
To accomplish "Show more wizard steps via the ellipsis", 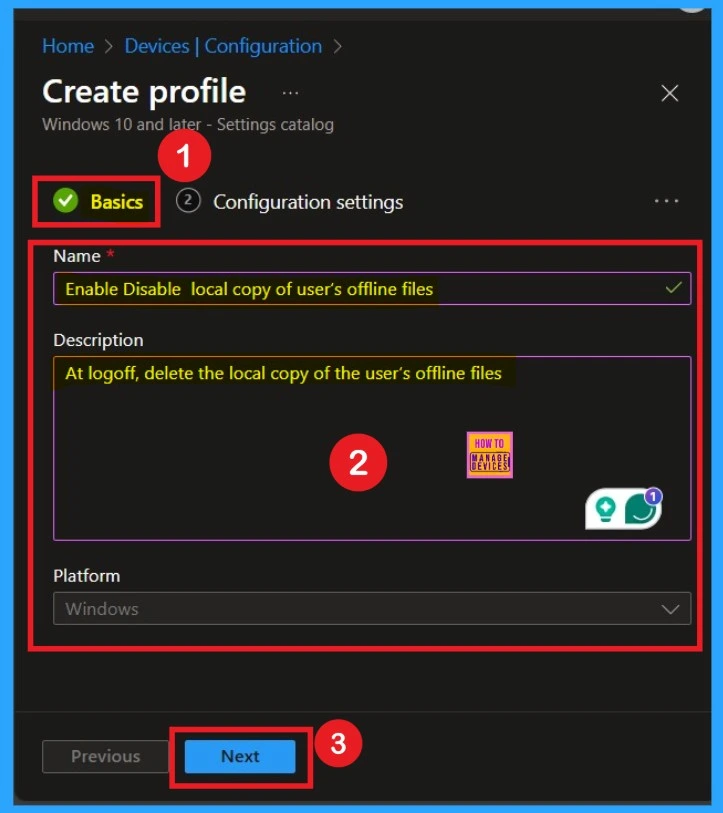I will tap(666, 201).
